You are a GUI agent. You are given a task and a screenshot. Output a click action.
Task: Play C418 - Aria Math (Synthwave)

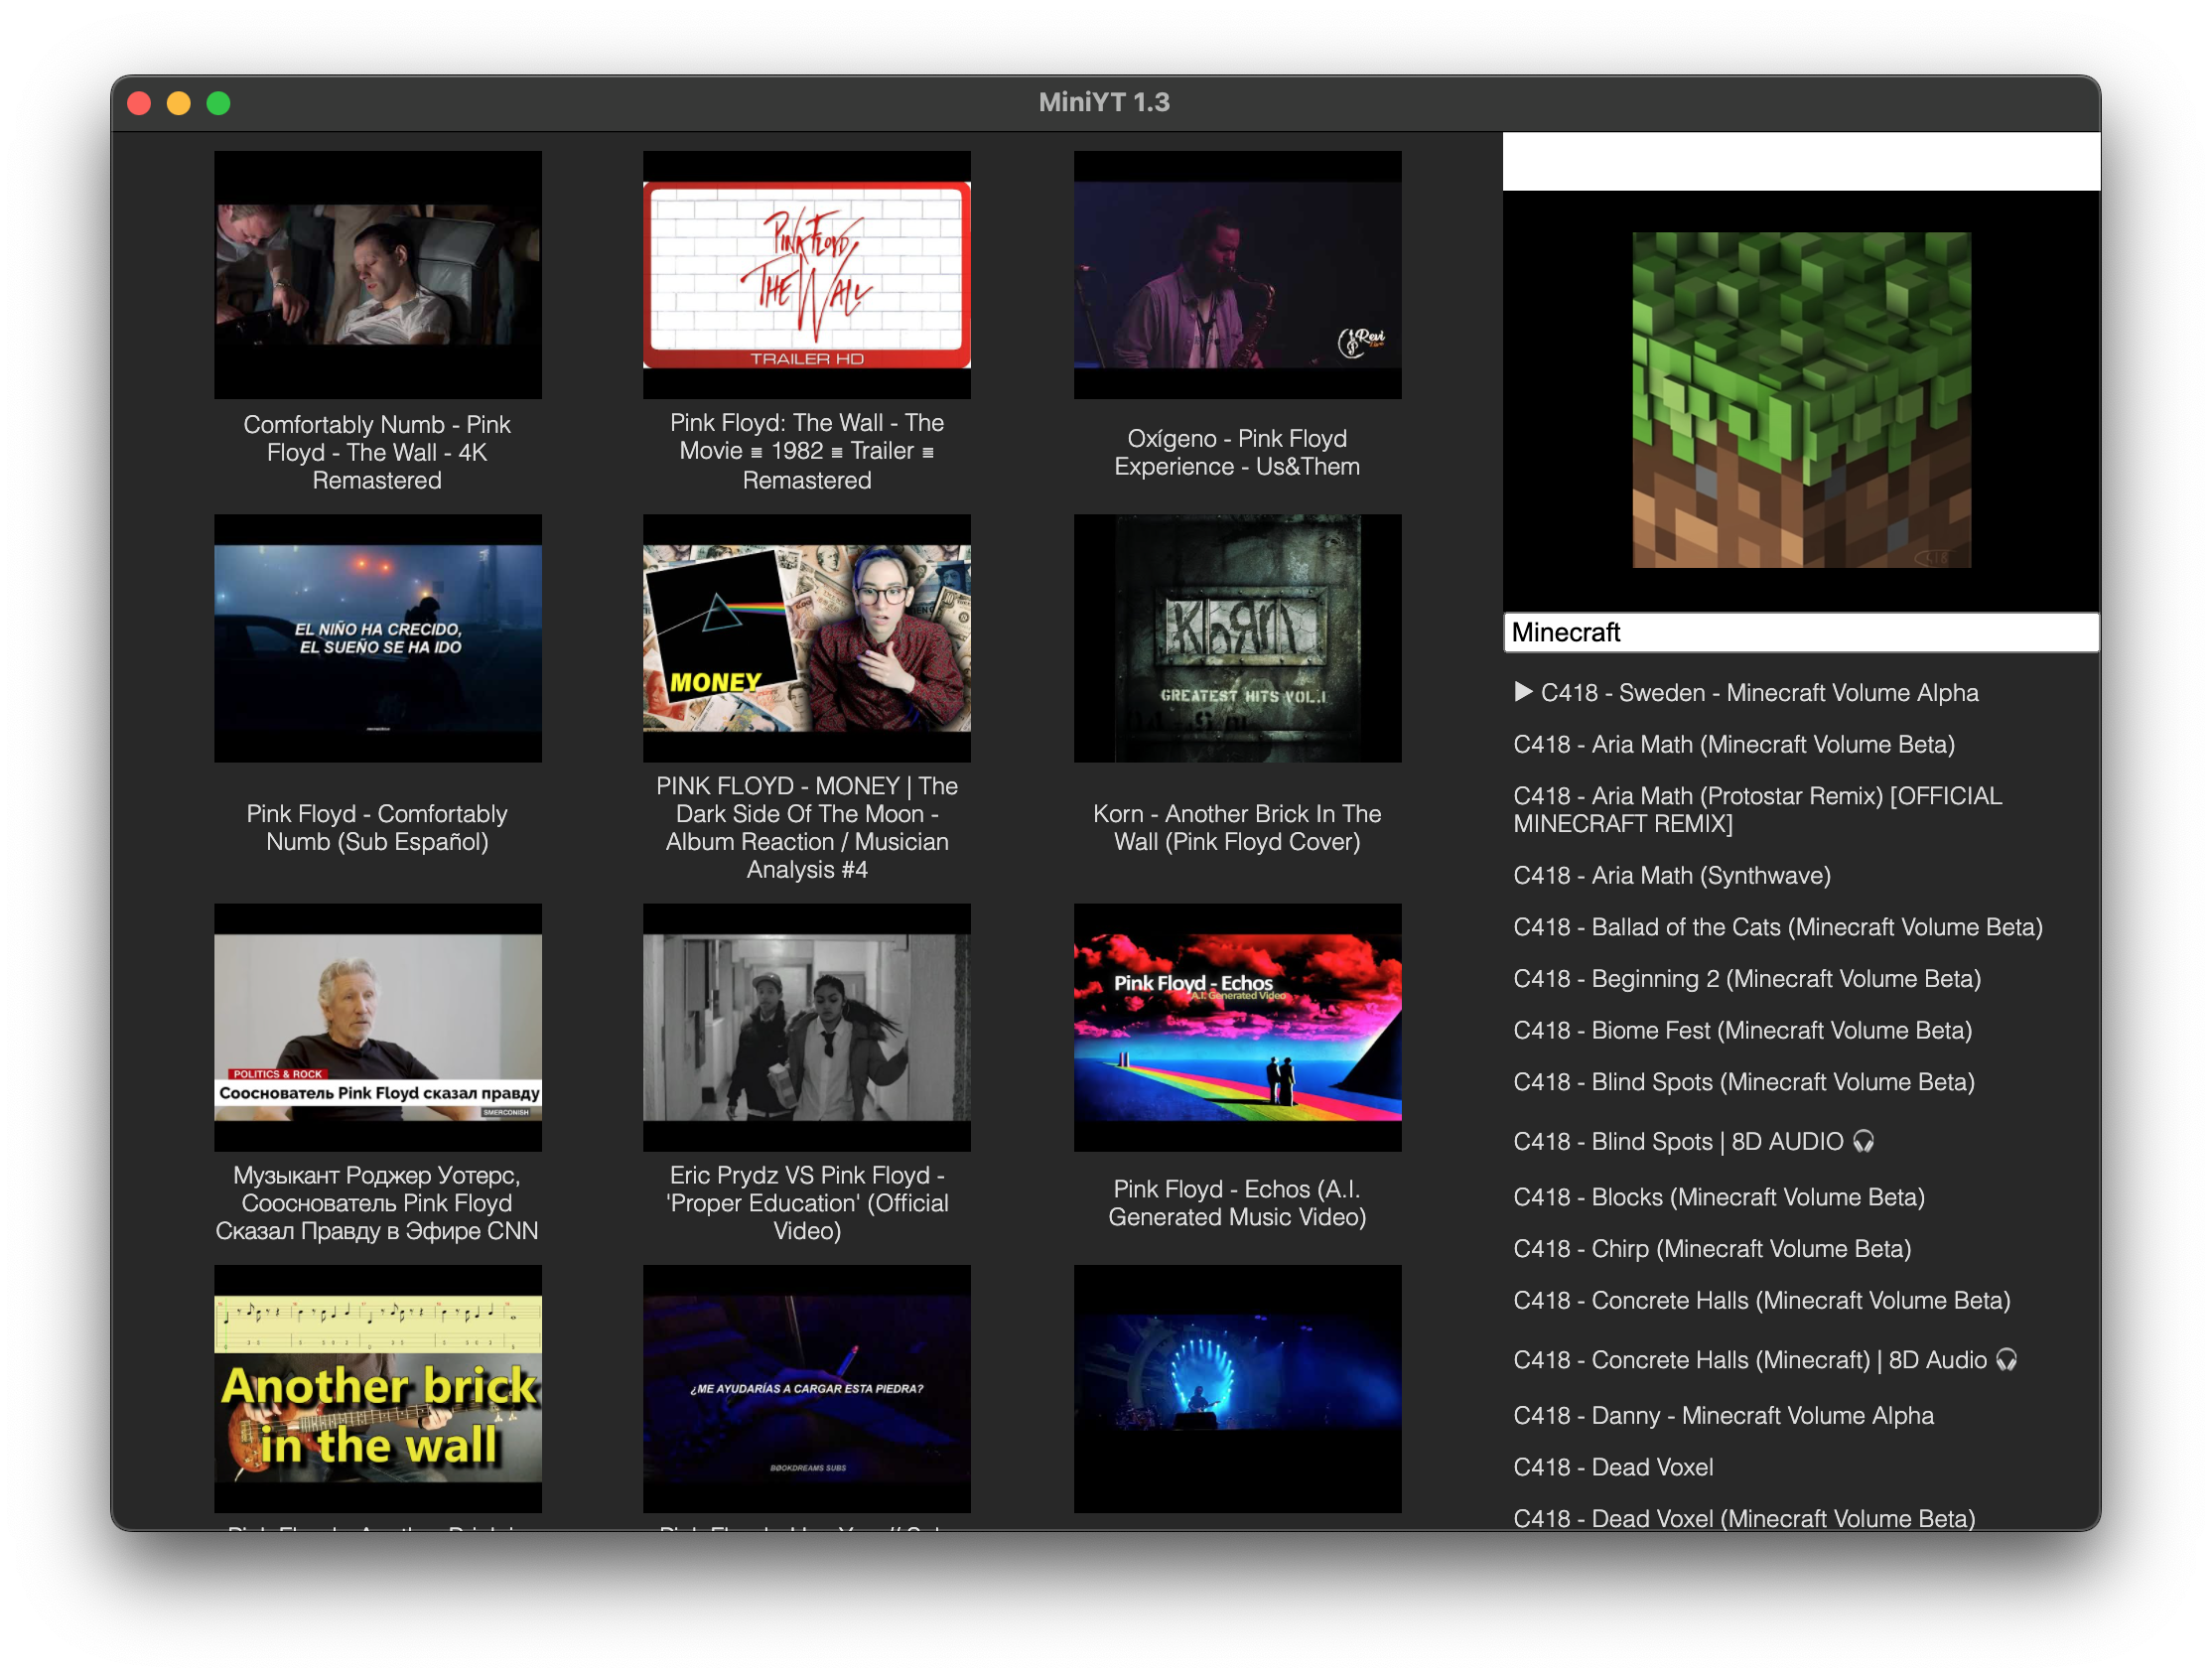click(x=1672, y=875)
